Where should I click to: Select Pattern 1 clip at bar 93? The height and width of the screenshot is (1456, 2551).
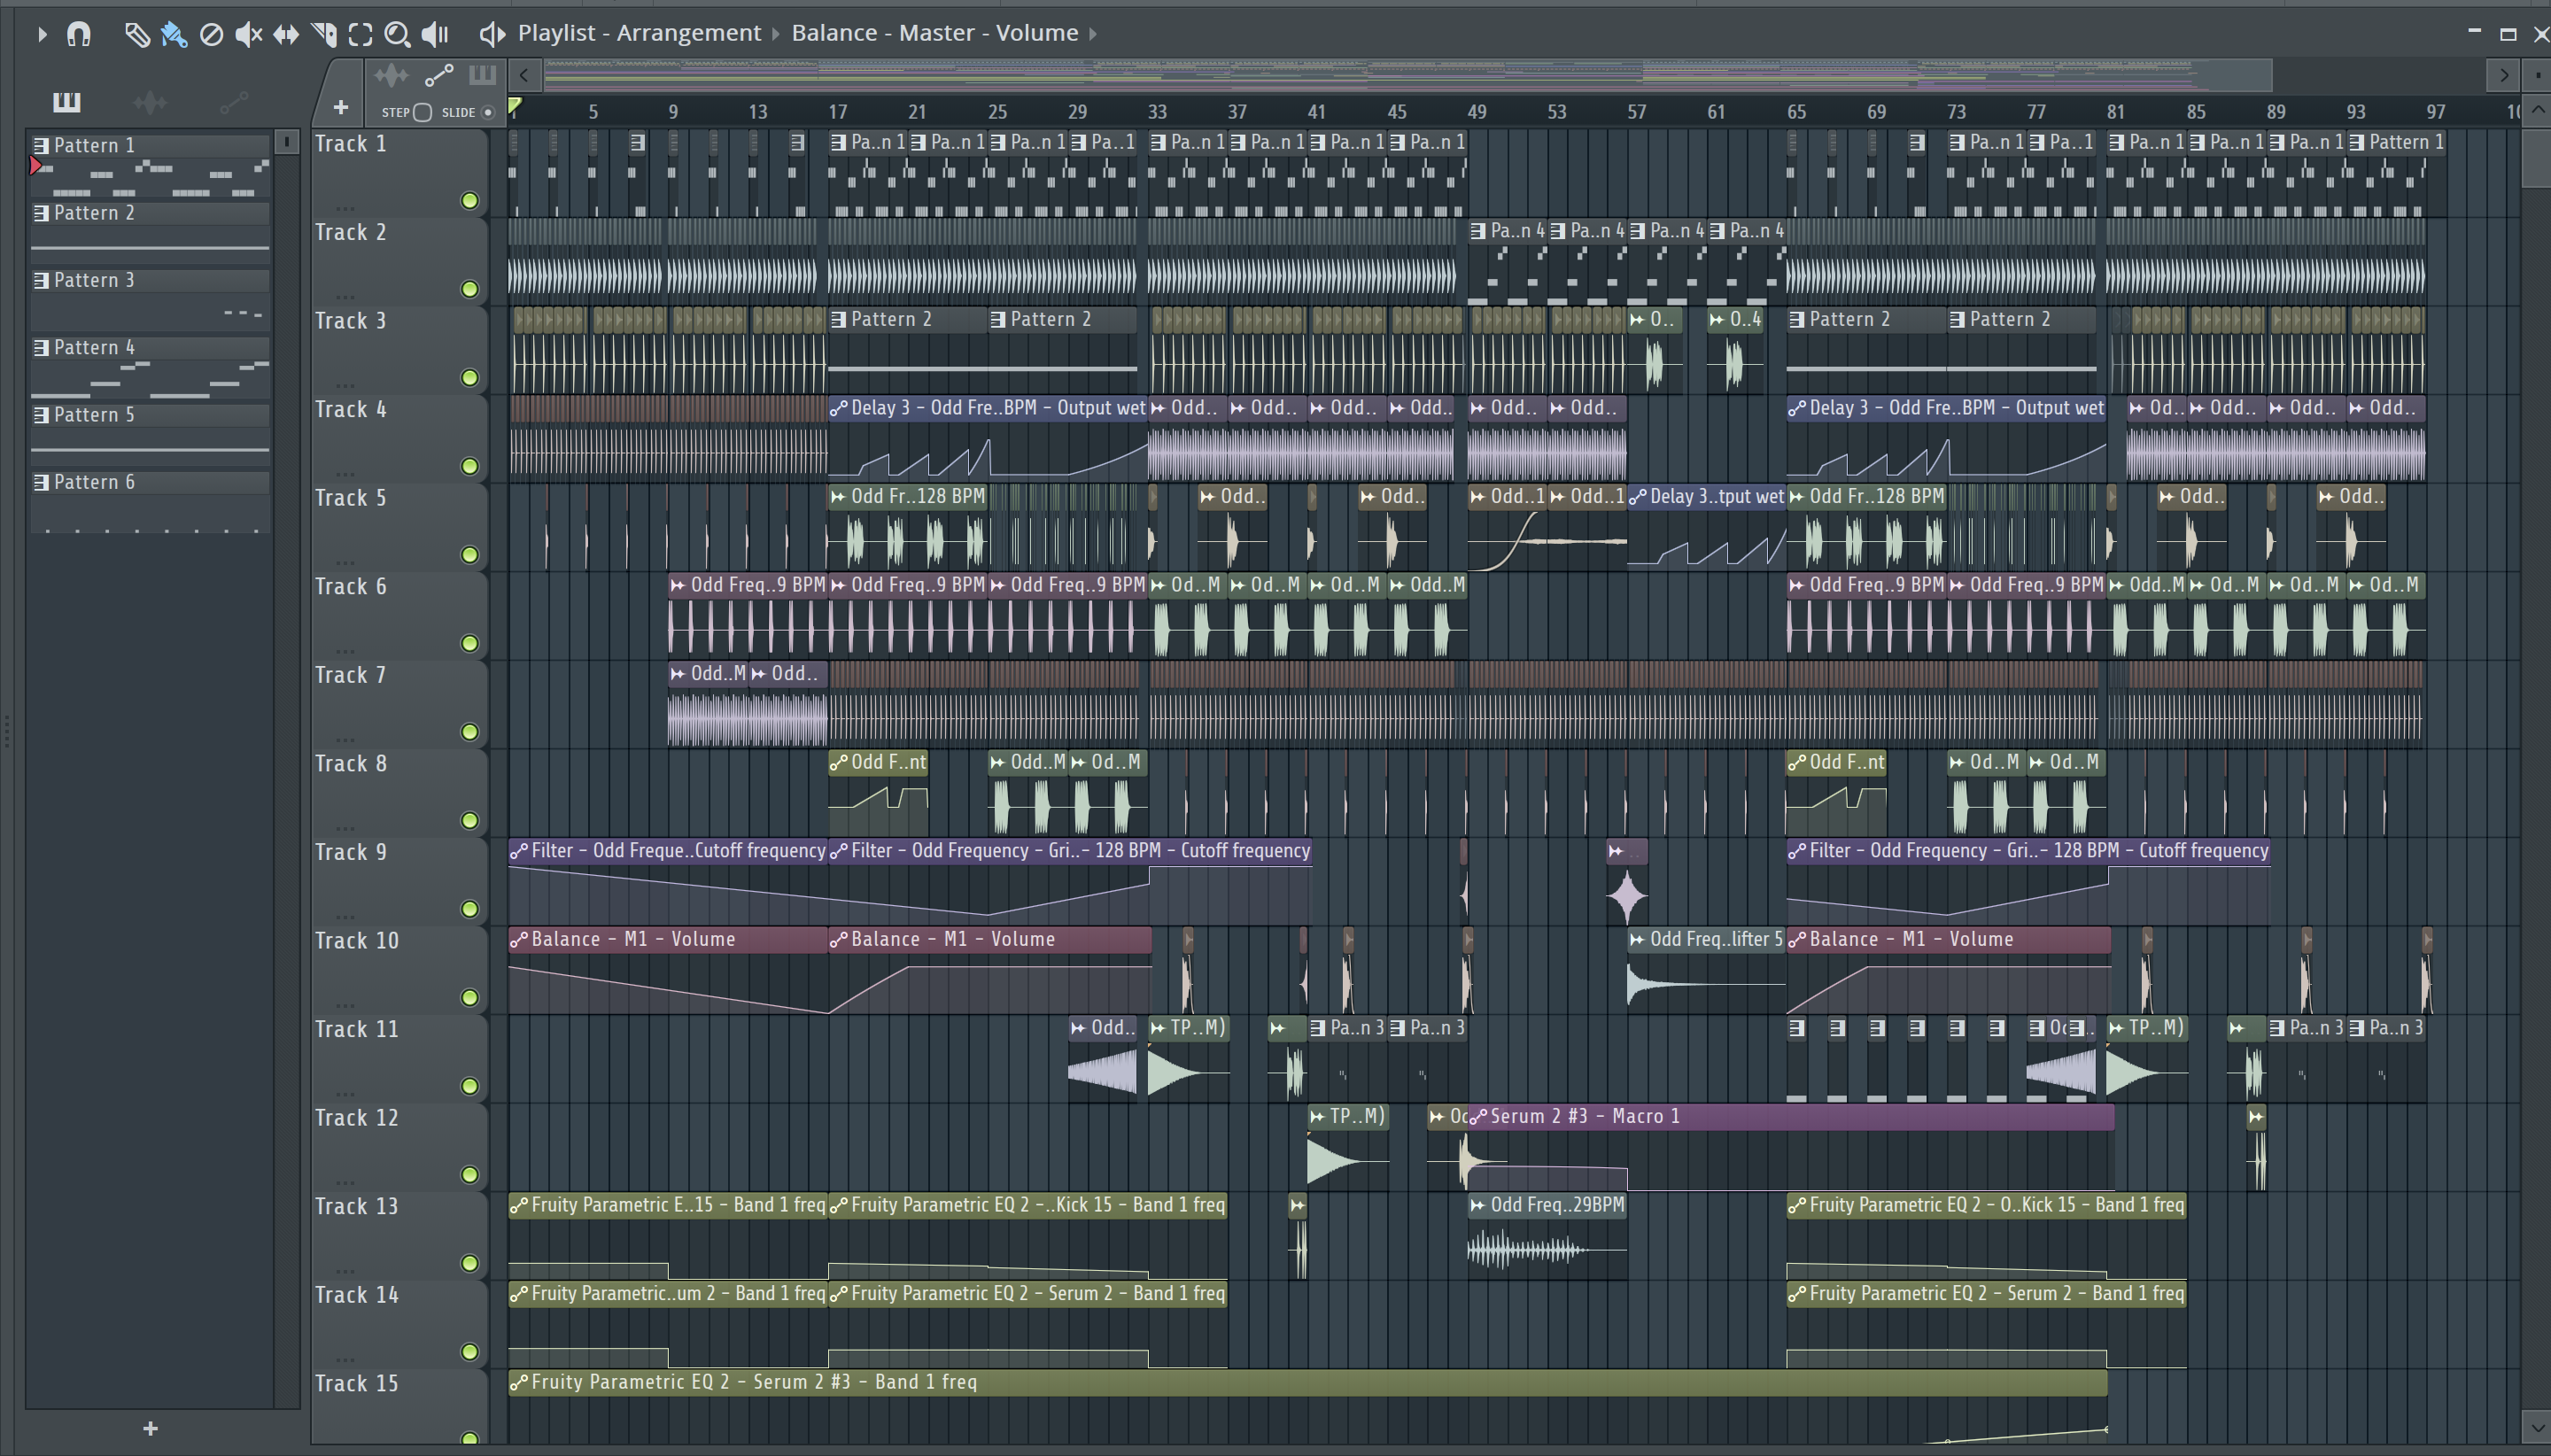pyautogui.click(x=2395, y=173)
